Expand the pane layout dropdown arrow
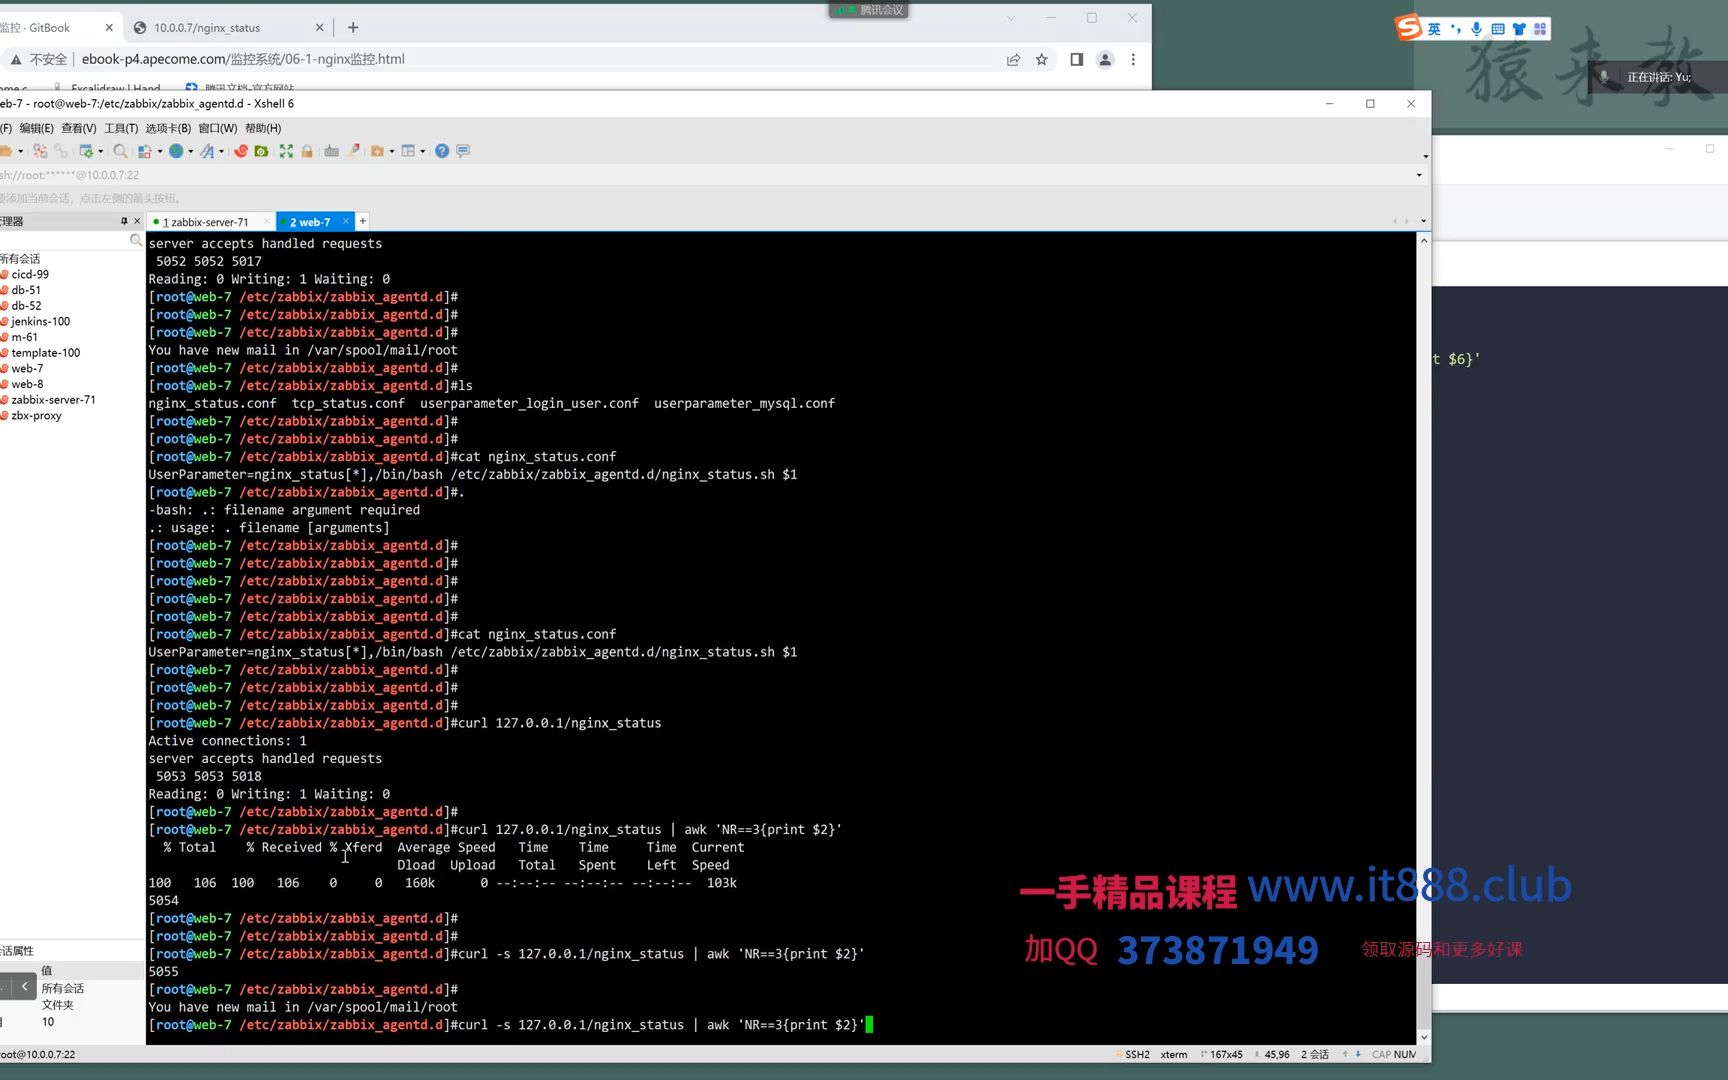Viewport: 1728px width, 1080px height. coord(422,152)
